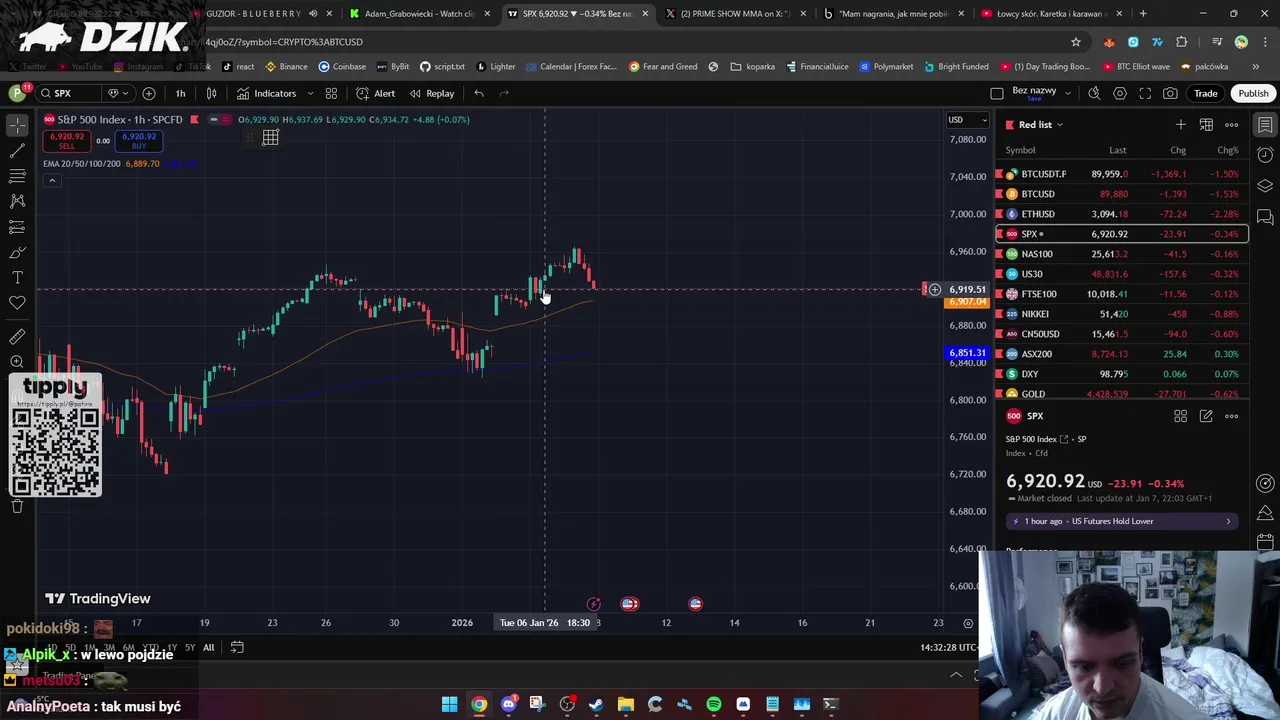Enter fullscreen mode
The height and width of the screenshot is (720, 1280).
pos(1145,93)
